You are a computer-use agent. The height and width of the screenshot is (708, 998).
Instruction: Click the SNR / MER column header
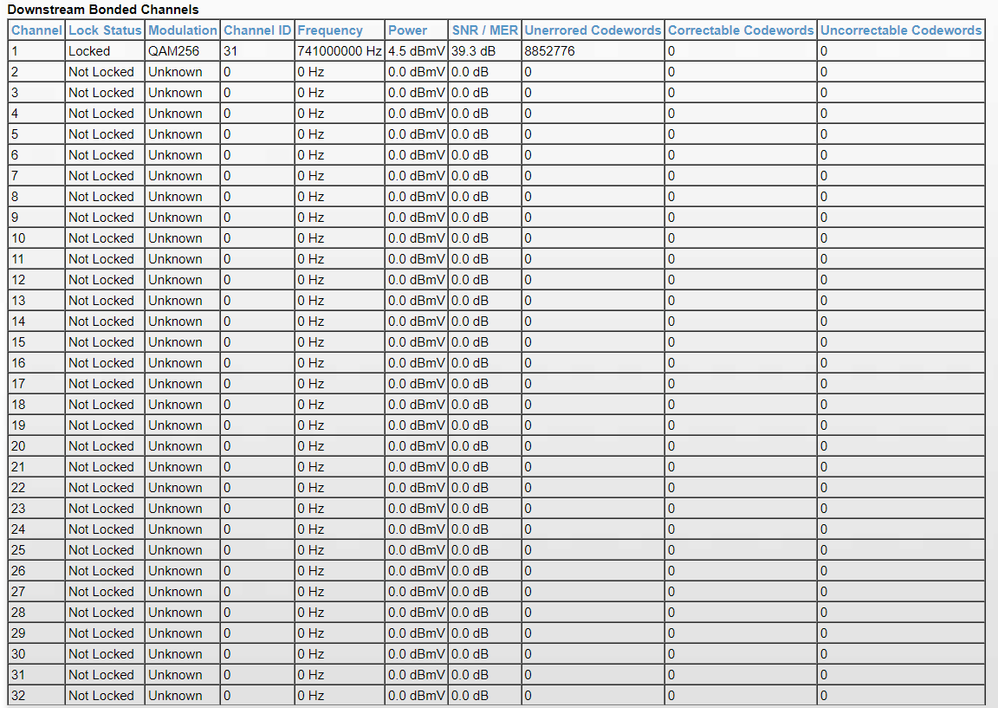(484, 30)
